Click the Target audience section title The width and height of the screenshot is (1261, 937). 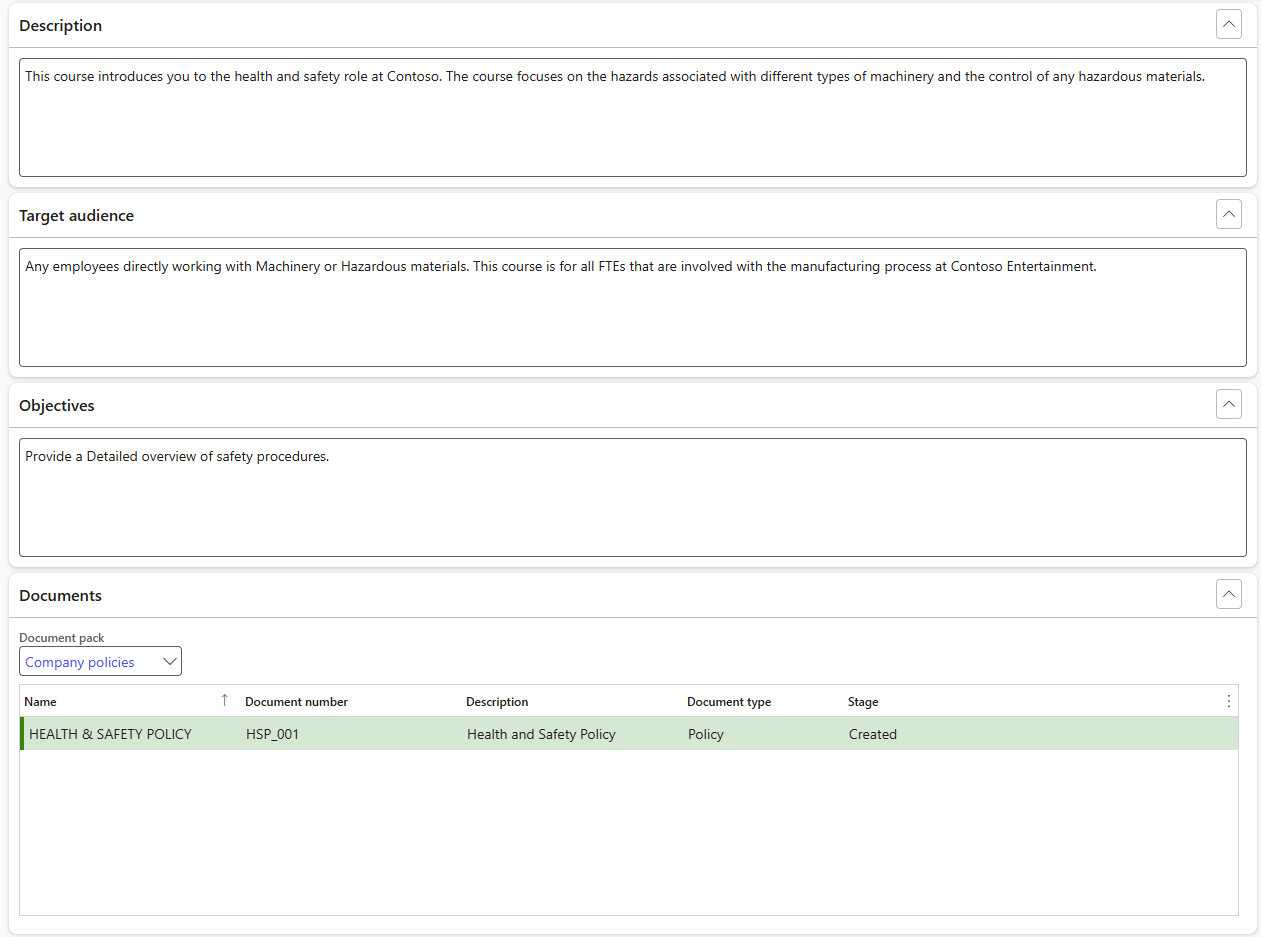coord(77,216)
